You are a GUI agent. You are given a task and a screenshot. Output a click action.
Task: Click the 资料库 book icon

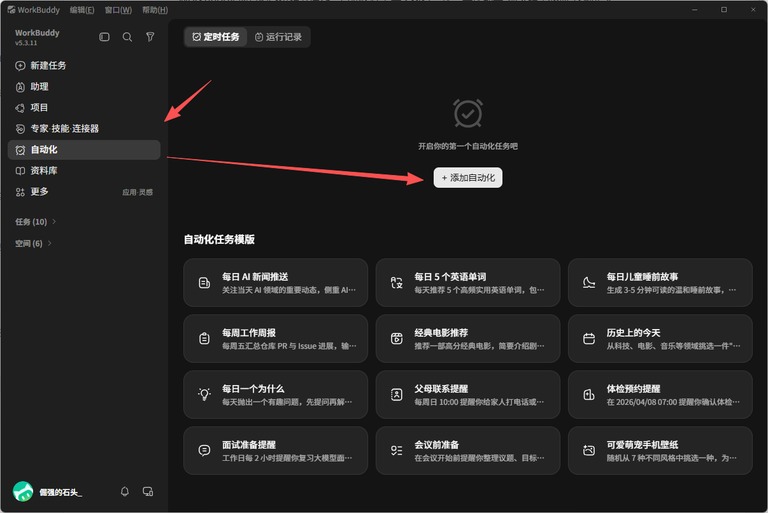(x=20, y=171)
